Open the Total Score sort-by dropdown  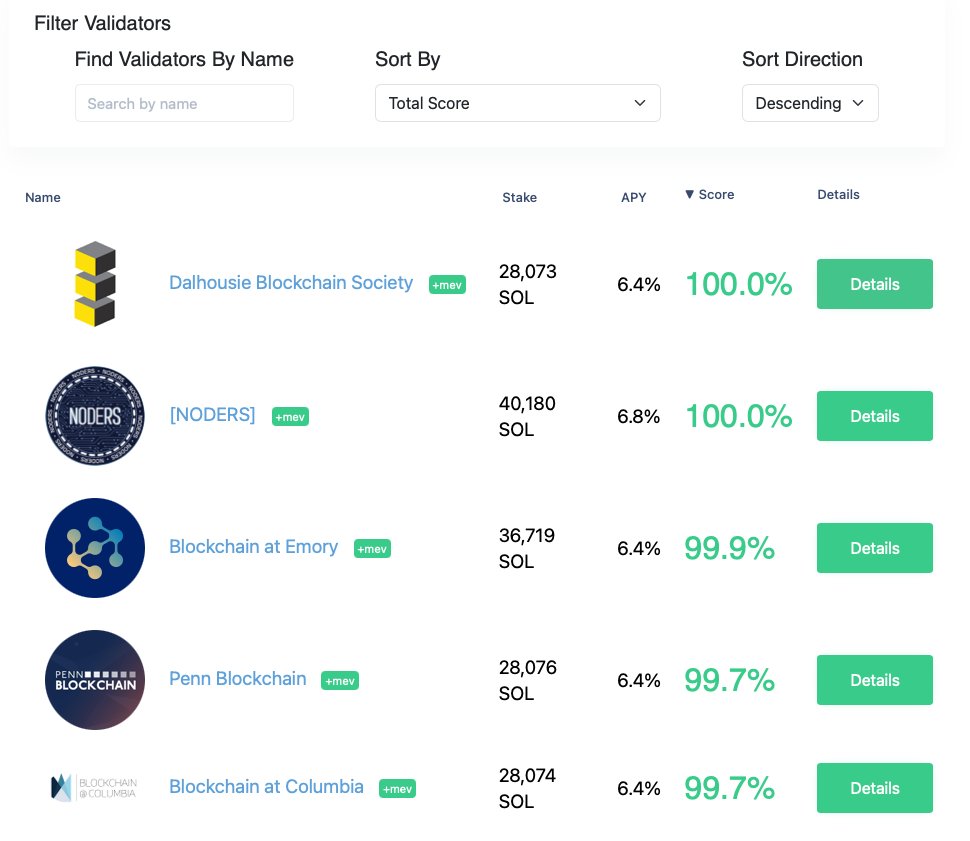coord(517,103)
